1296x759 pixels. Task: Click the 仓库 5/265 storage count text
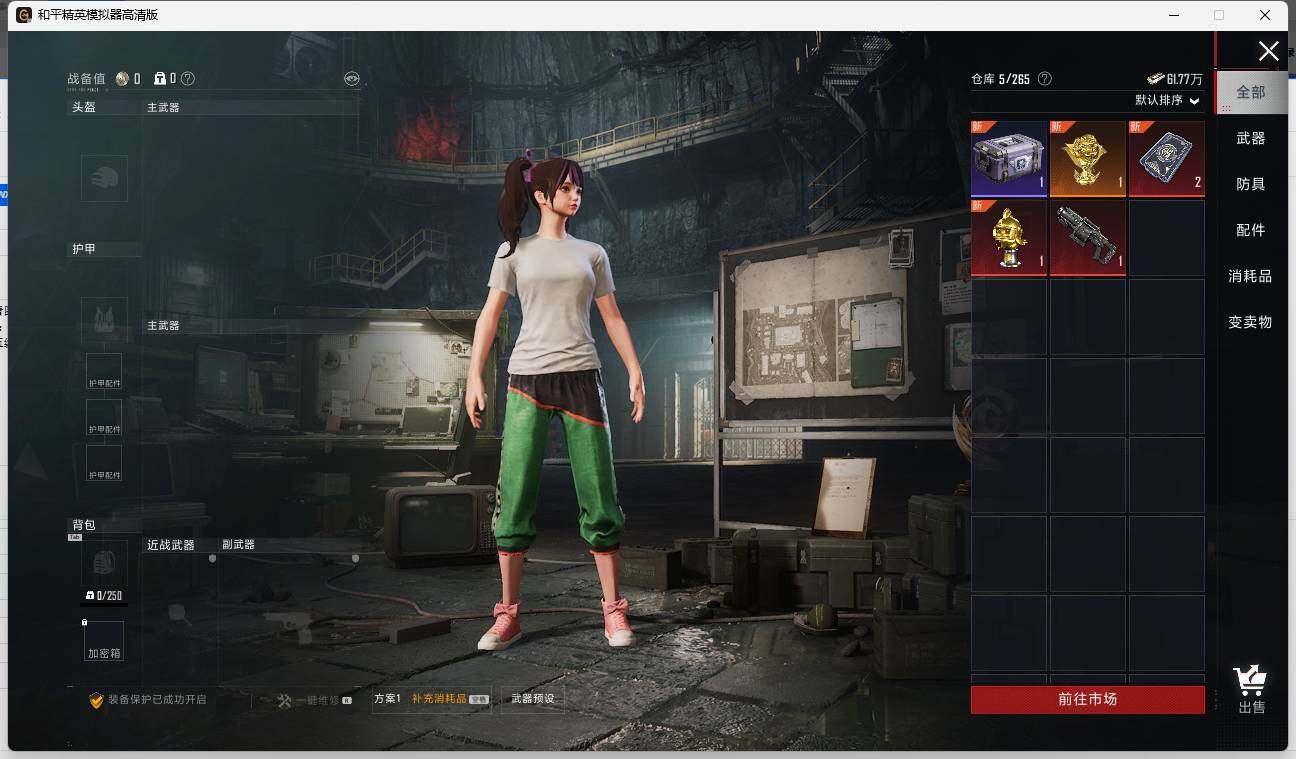(x=1001, y=79)
